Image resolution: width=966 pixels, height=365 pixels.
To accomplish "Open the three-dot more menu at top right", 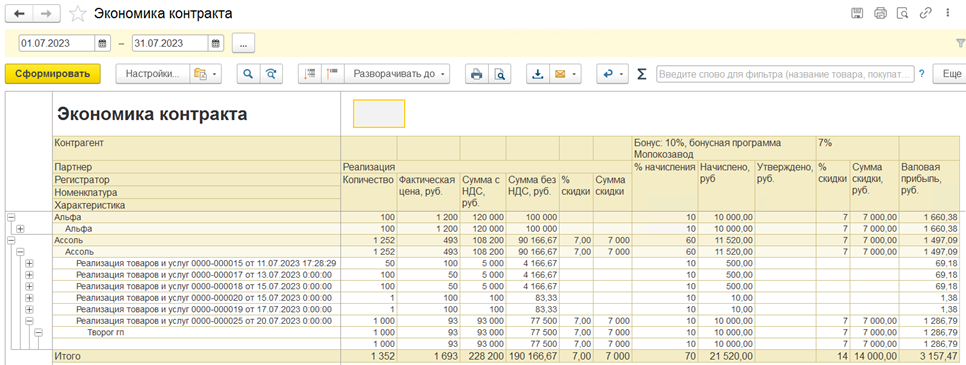I will point(947,13).
